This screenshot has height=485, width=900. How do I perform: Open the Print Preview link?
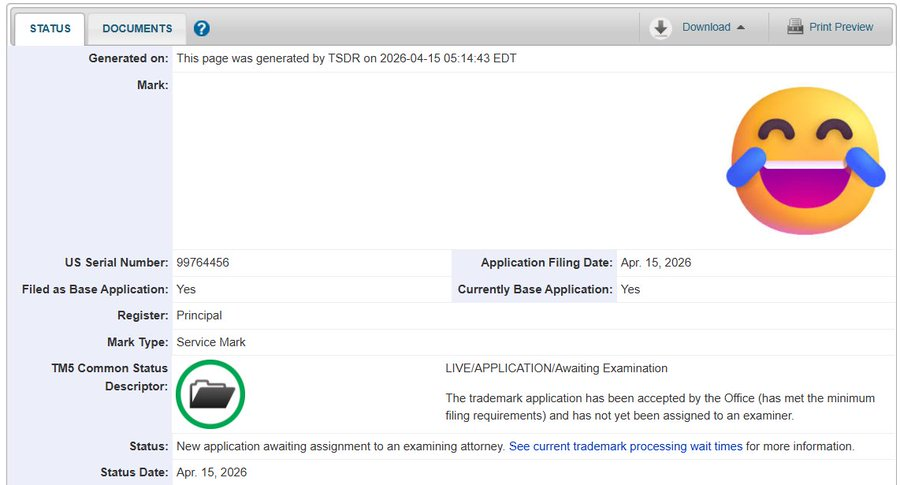(x=841, y=27)
